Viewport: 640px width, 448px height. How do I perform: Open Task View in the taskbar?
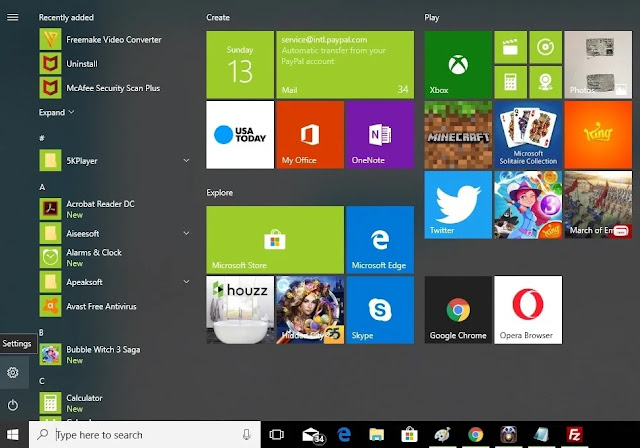[276, 435]
